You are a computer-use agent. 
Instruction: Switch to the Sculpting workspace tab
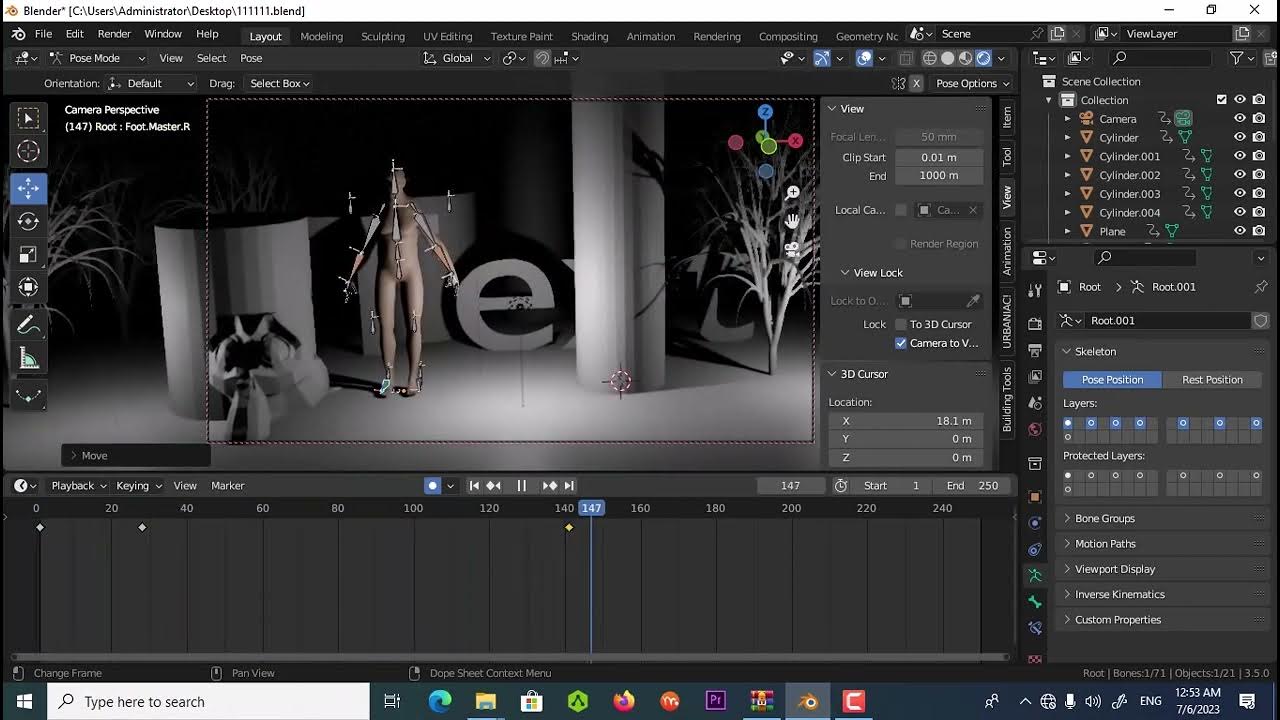383,36
